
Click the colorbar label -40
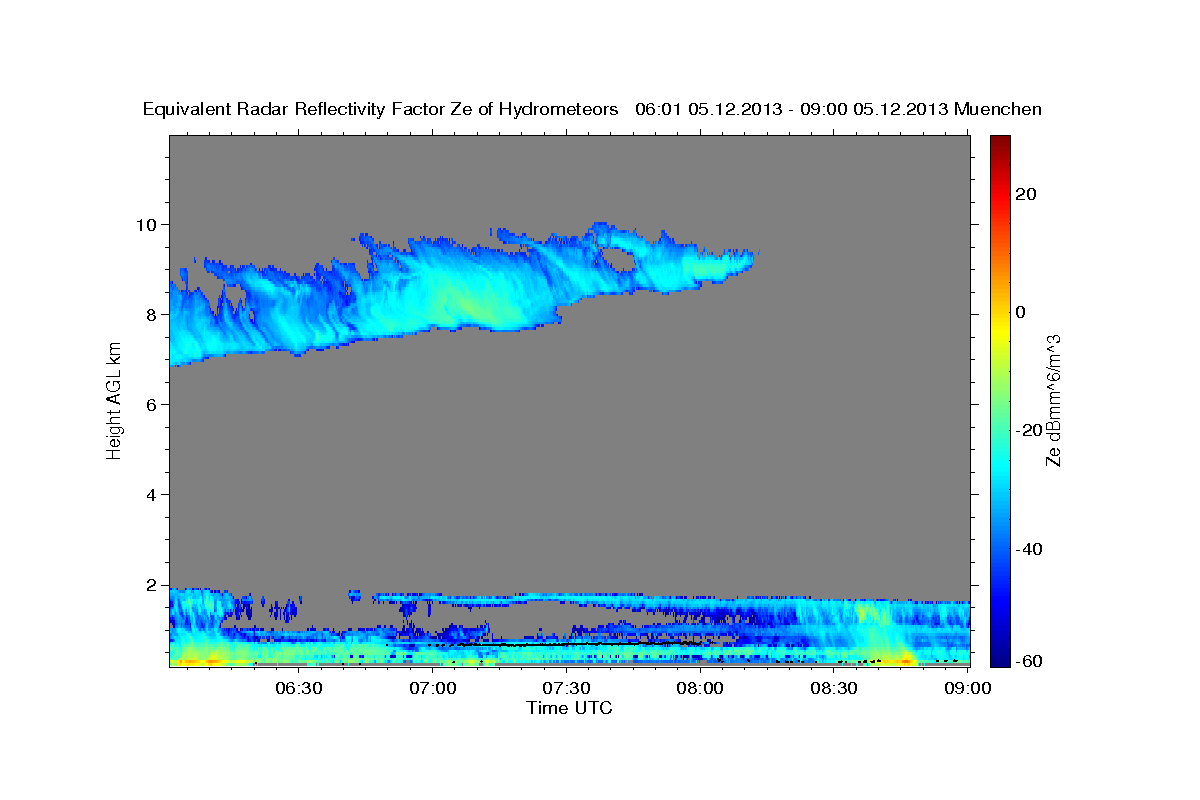pos(1029,549)
